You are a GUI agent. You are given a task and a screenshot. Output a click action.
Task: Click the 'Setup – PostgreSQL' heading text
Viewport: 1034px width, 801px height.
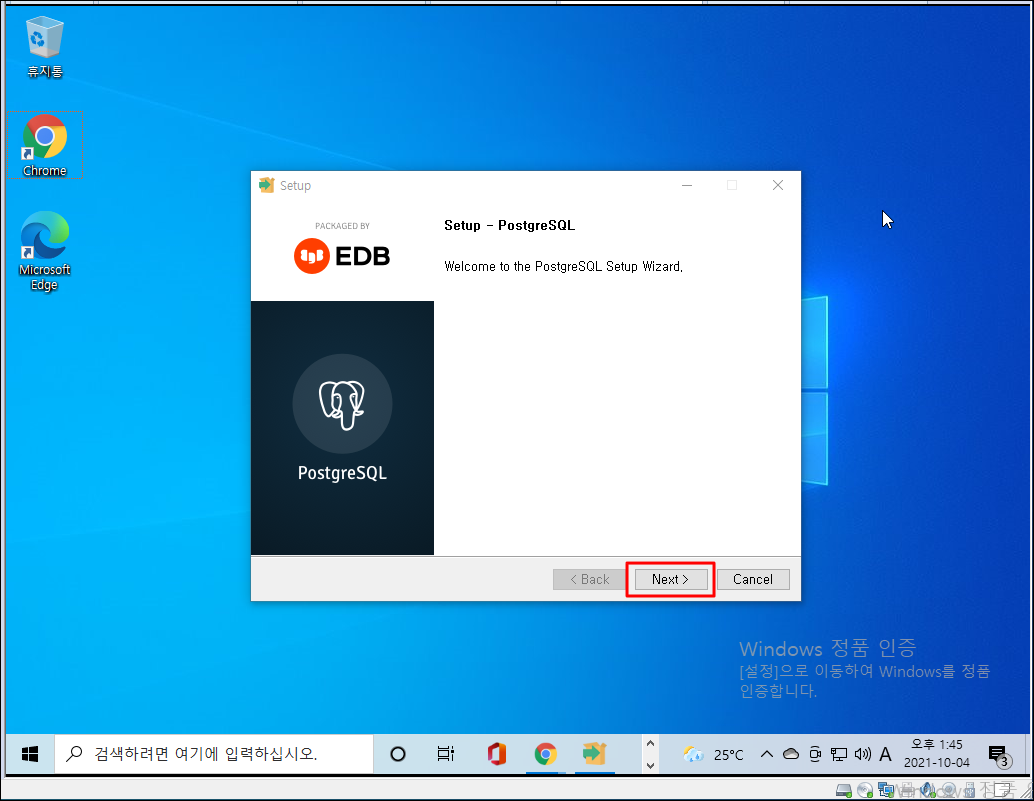509,225
